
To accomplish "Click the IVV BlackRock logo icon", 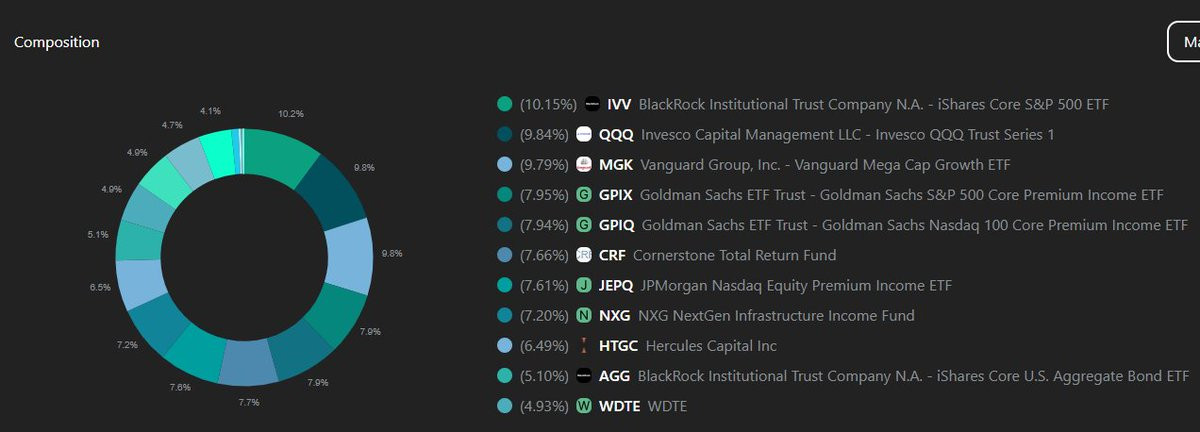I will click(x=592, y=104).
